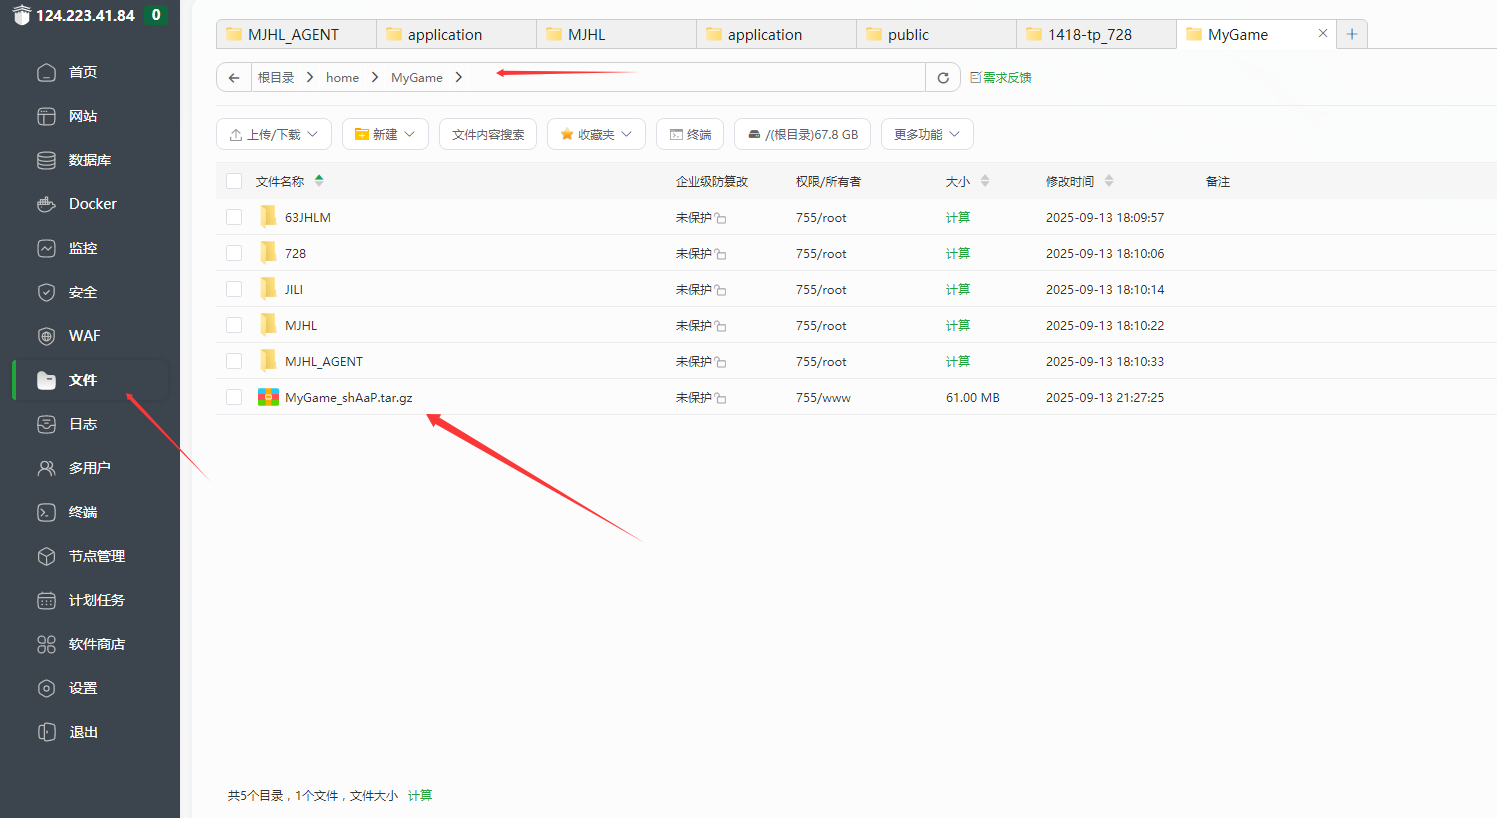
Task: Expand the 更多功能 more functions dropdown
Action: pos(927,134)
